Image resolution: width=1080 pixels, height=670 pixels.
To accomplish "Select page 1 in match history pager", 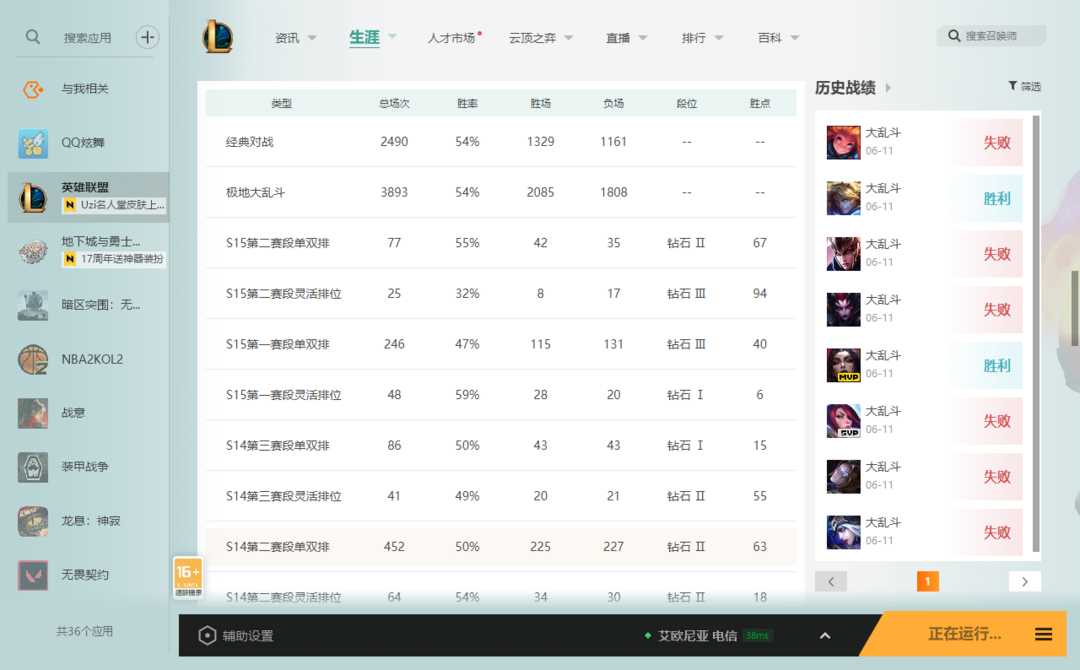I will point(928,582).
